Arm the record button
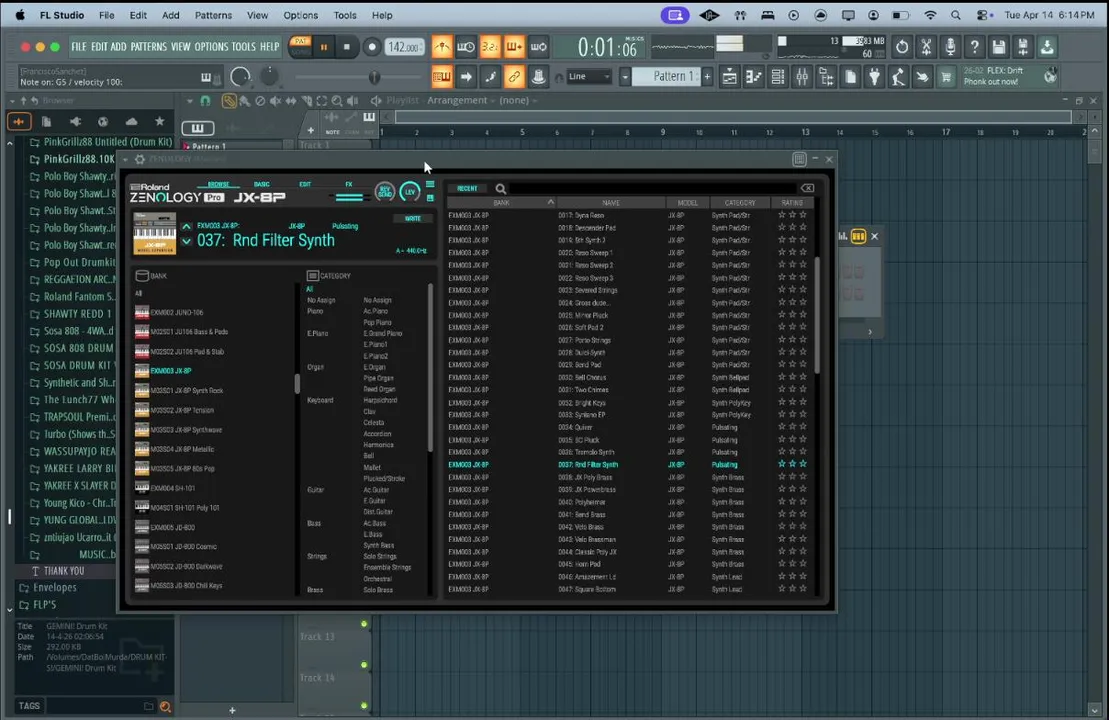The image size is (1109, 720). click(371, 47)
